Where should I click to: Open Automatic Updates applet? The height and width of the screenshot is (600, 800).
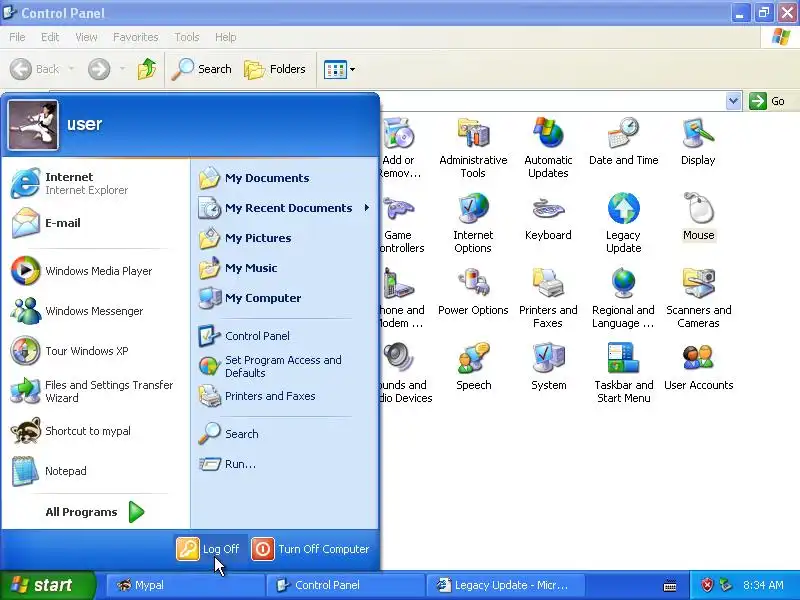[x=548, y=147]
